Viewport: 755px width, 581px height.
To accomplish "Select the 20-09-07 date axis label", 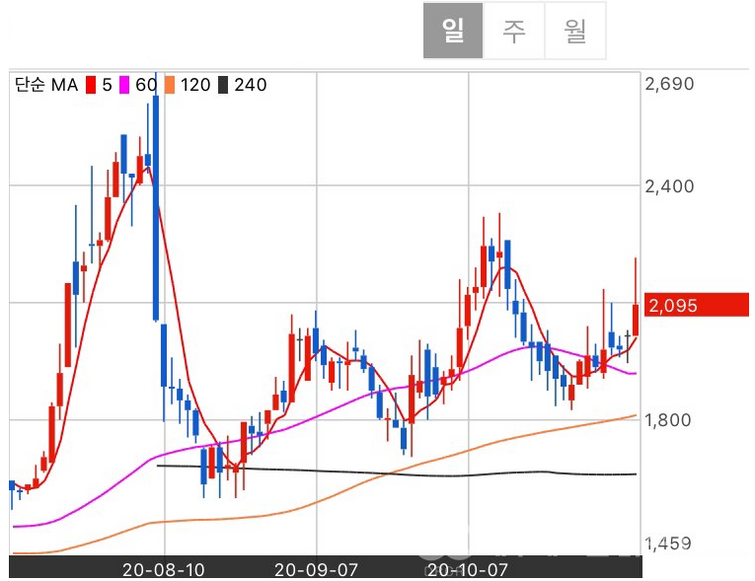I will 316,569.
